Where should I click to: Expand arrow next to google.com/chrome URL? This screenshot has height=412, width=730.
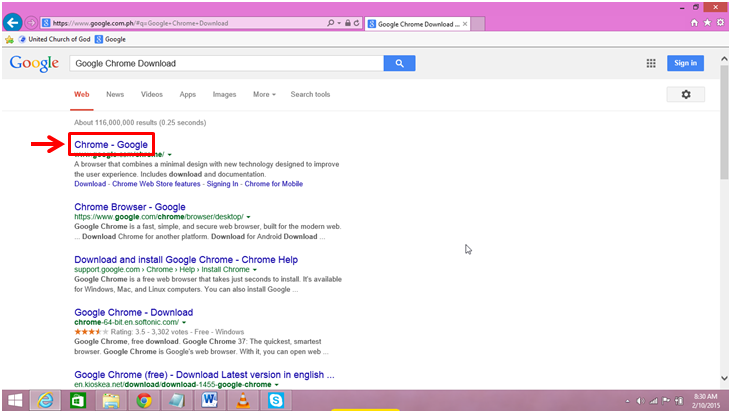(x=170, y=155)
